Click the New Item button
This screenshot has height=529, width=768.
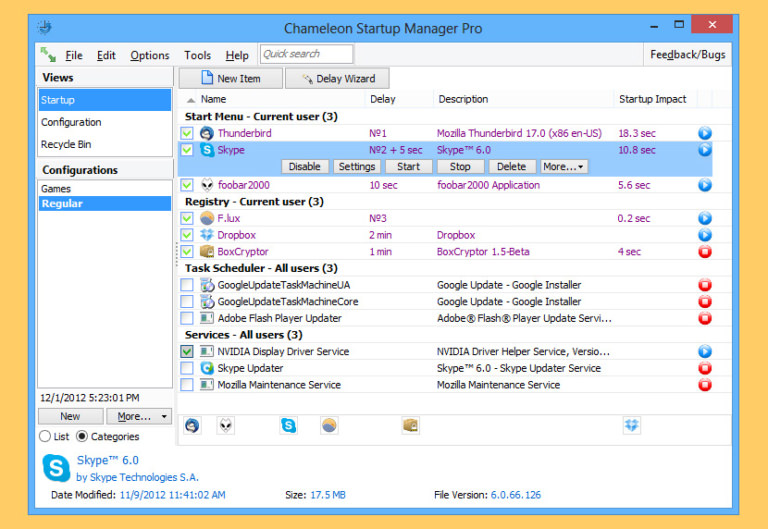click(231, 78)
